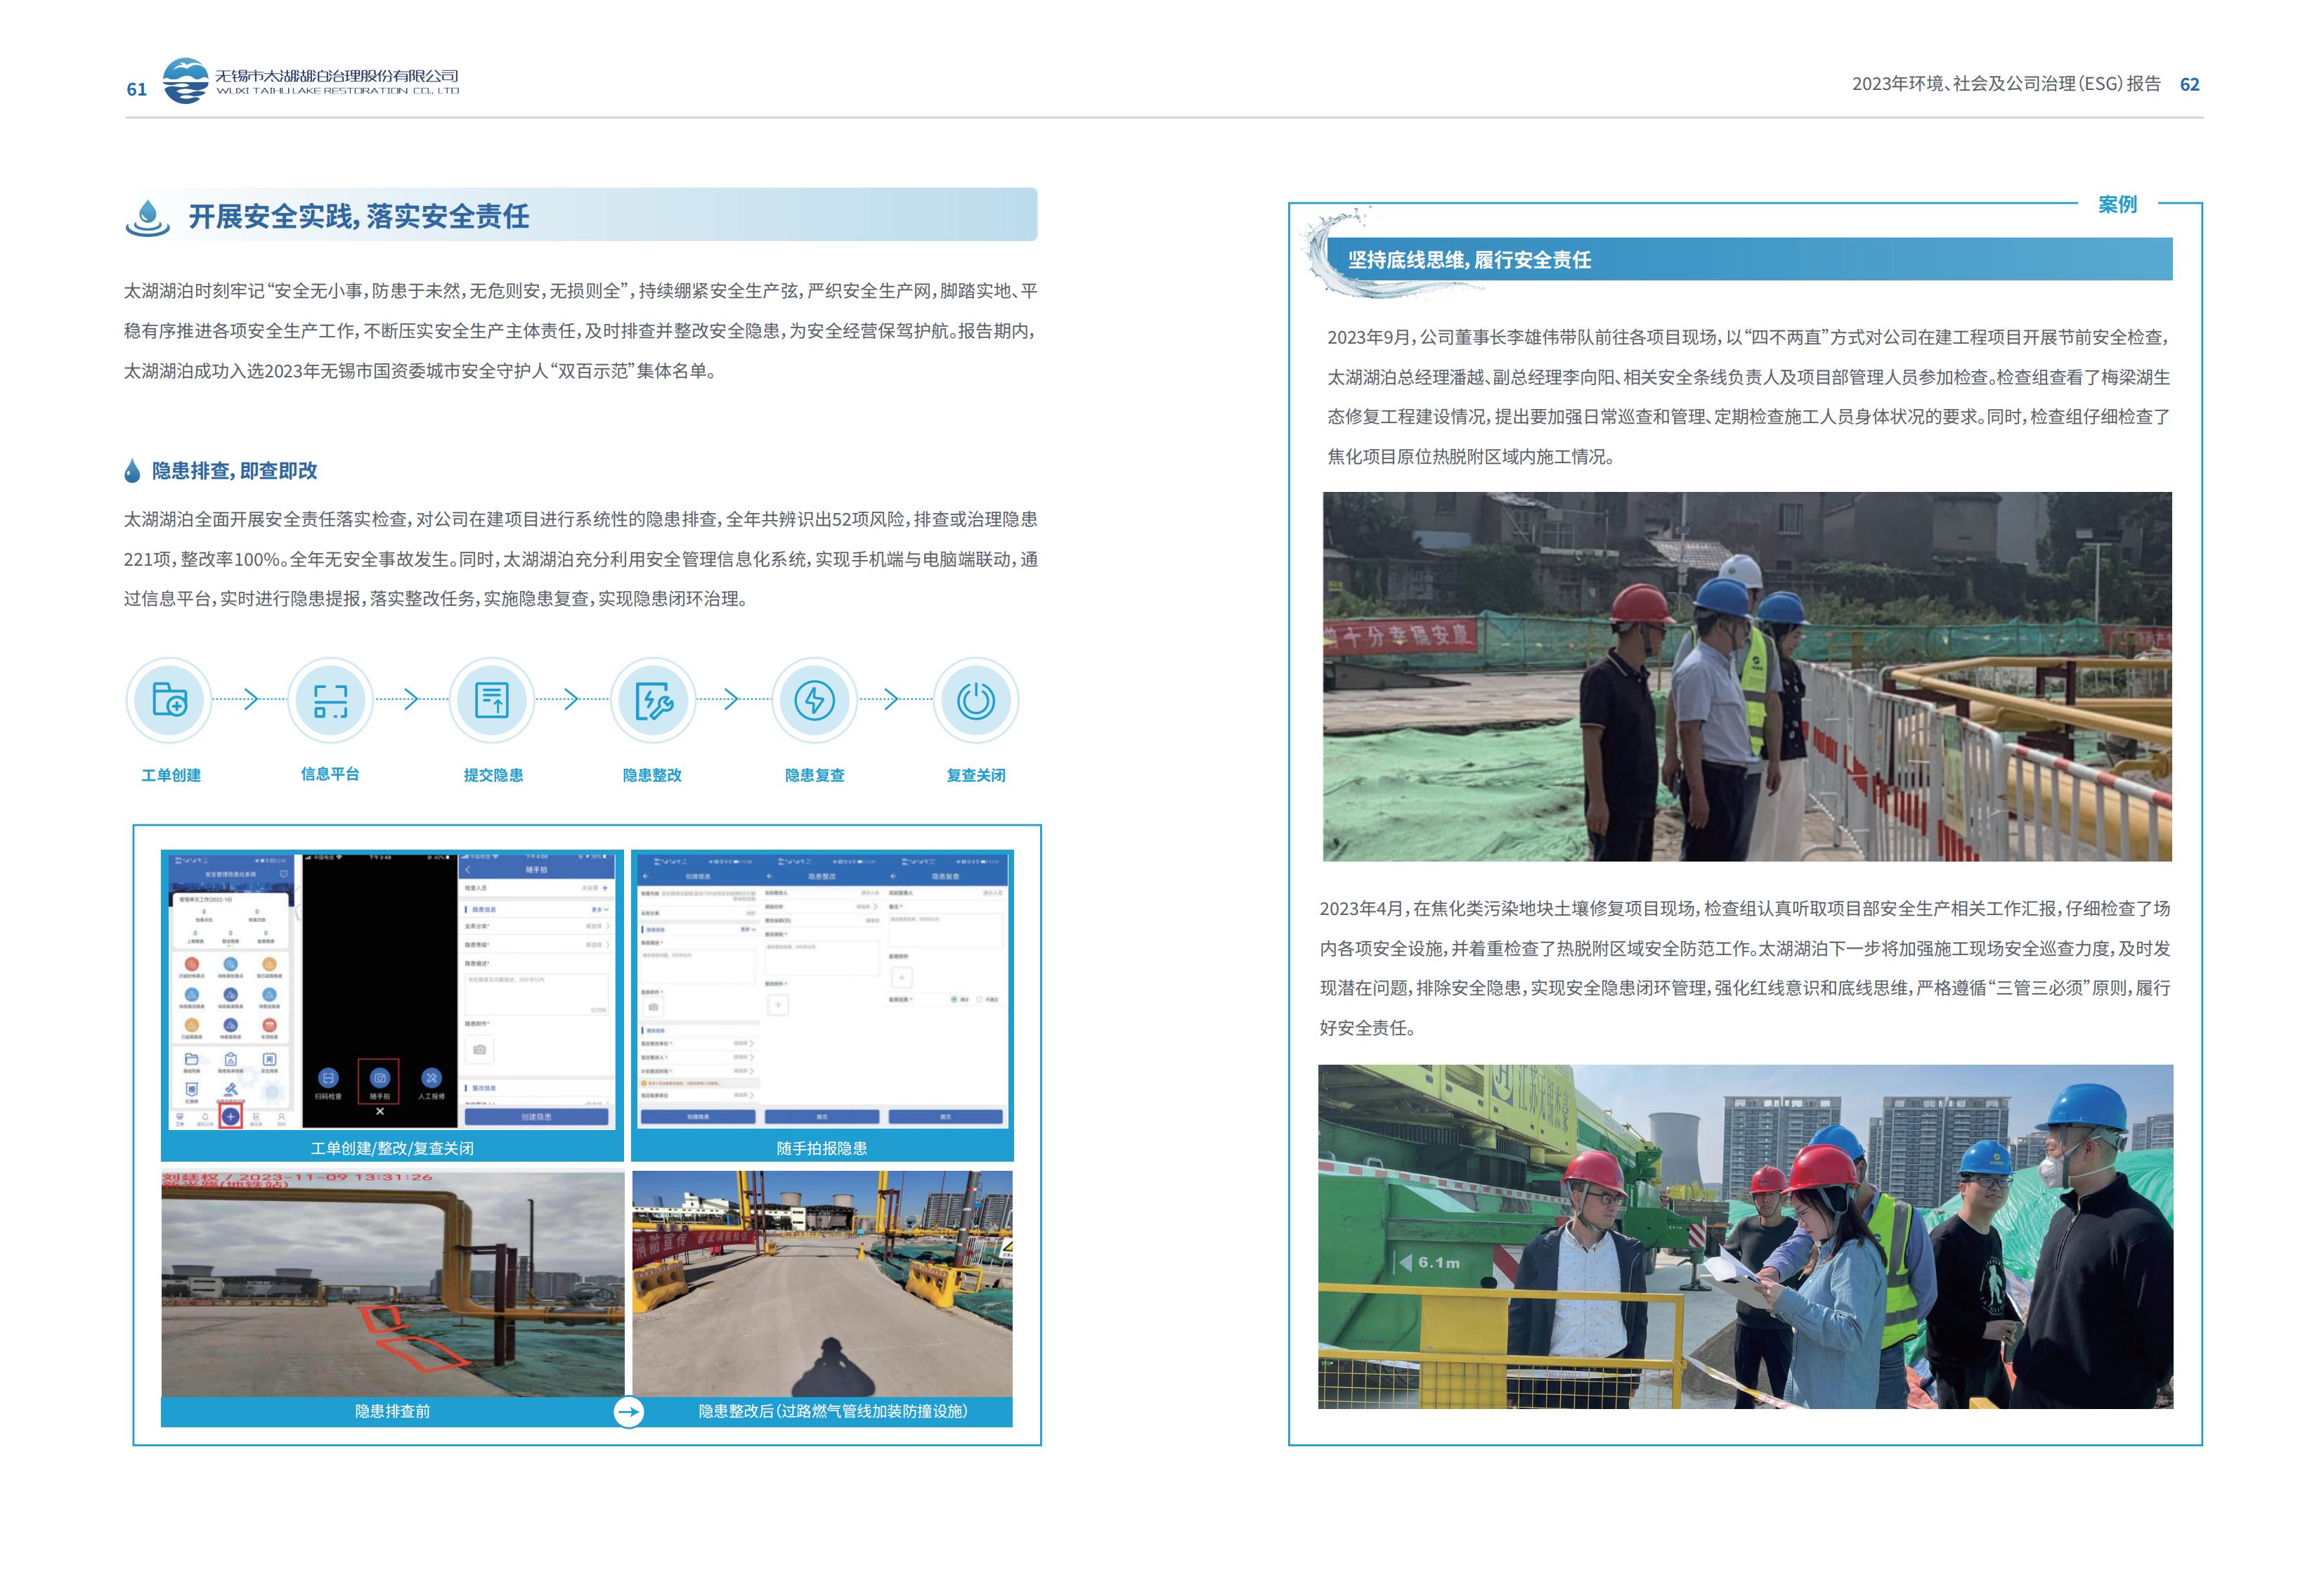The height and width of the screenshot is (1577, 2324).
Task: Tap the 人工报修 repair icon
Action: 432,1078
